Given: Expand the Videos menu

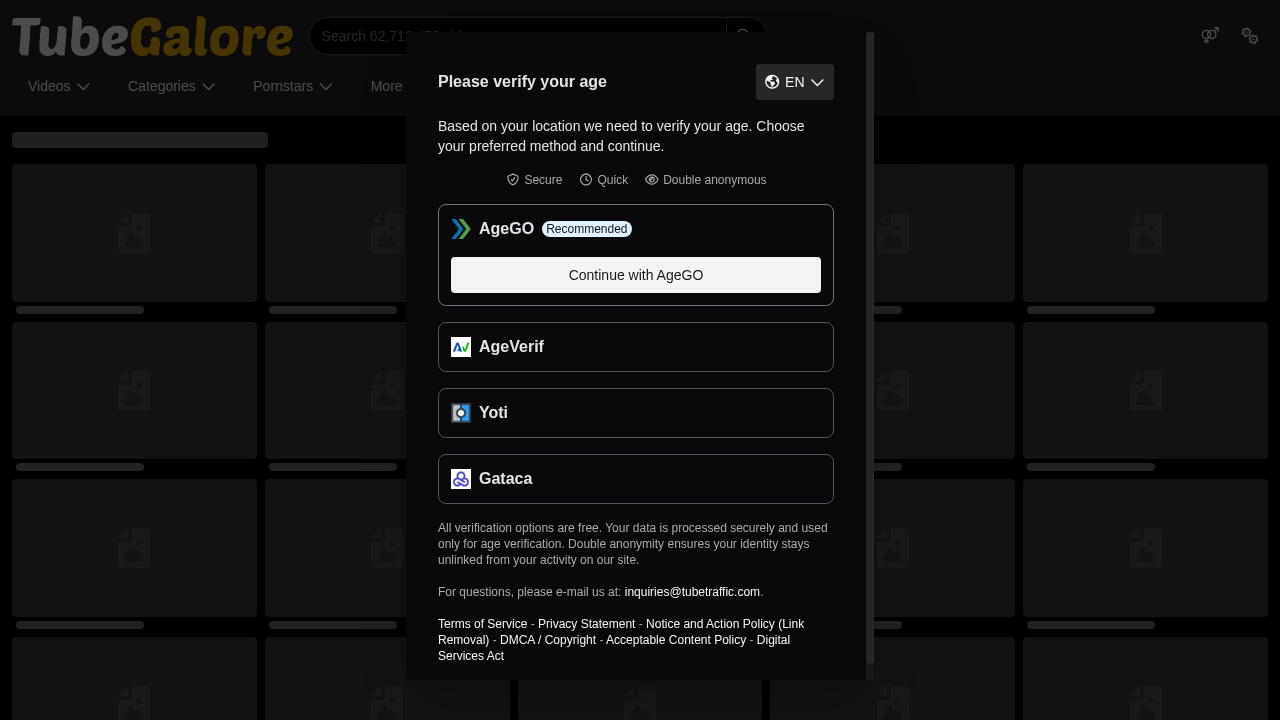Looking at the screenshot, I should pos(59,86).
